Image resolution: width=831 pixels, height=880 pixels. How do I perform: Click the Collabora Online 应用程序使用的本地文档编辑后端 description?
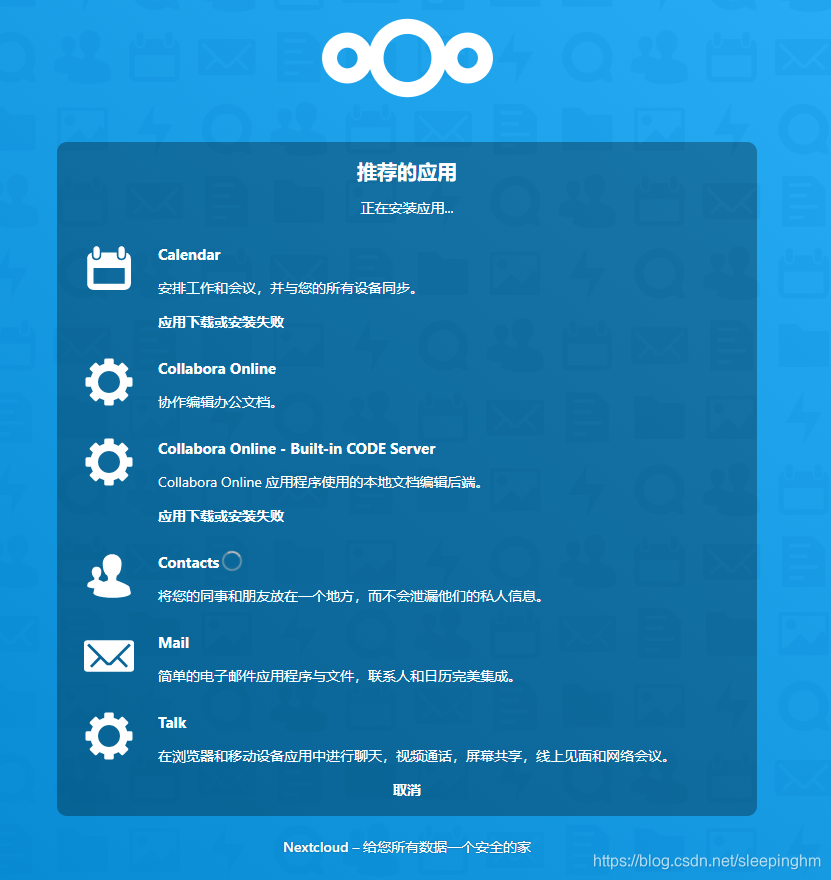click(320, 483)
